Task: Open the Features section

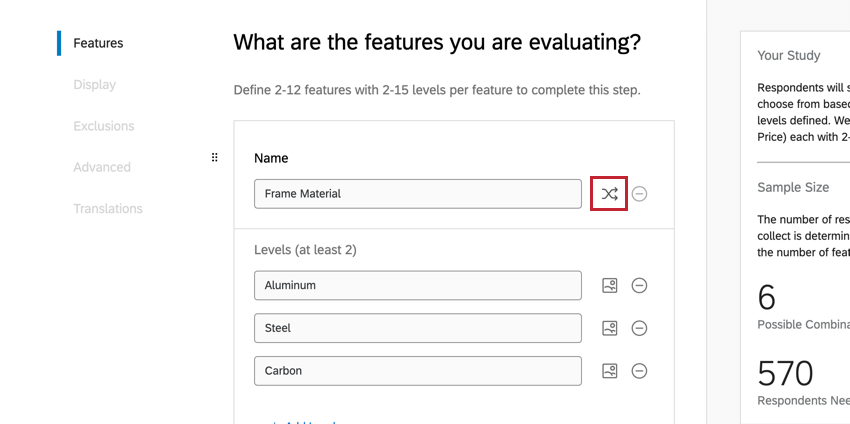Action: (x=98, y=43)
